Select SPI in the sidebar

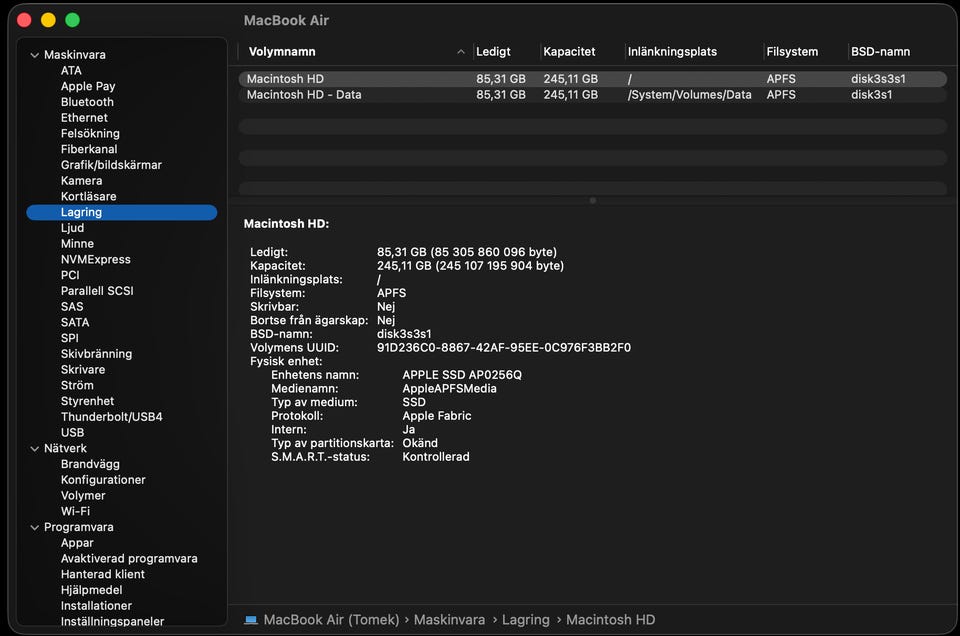point(69,338)
